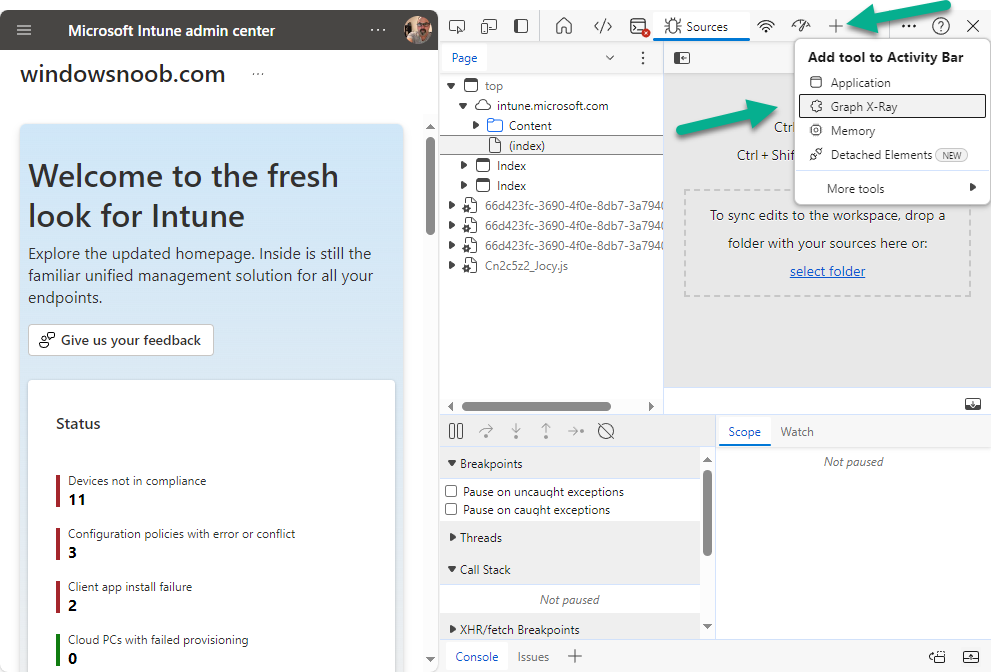Collapse the Call Stack section
This screenshot has width=991, height=672.
[452, 569]
